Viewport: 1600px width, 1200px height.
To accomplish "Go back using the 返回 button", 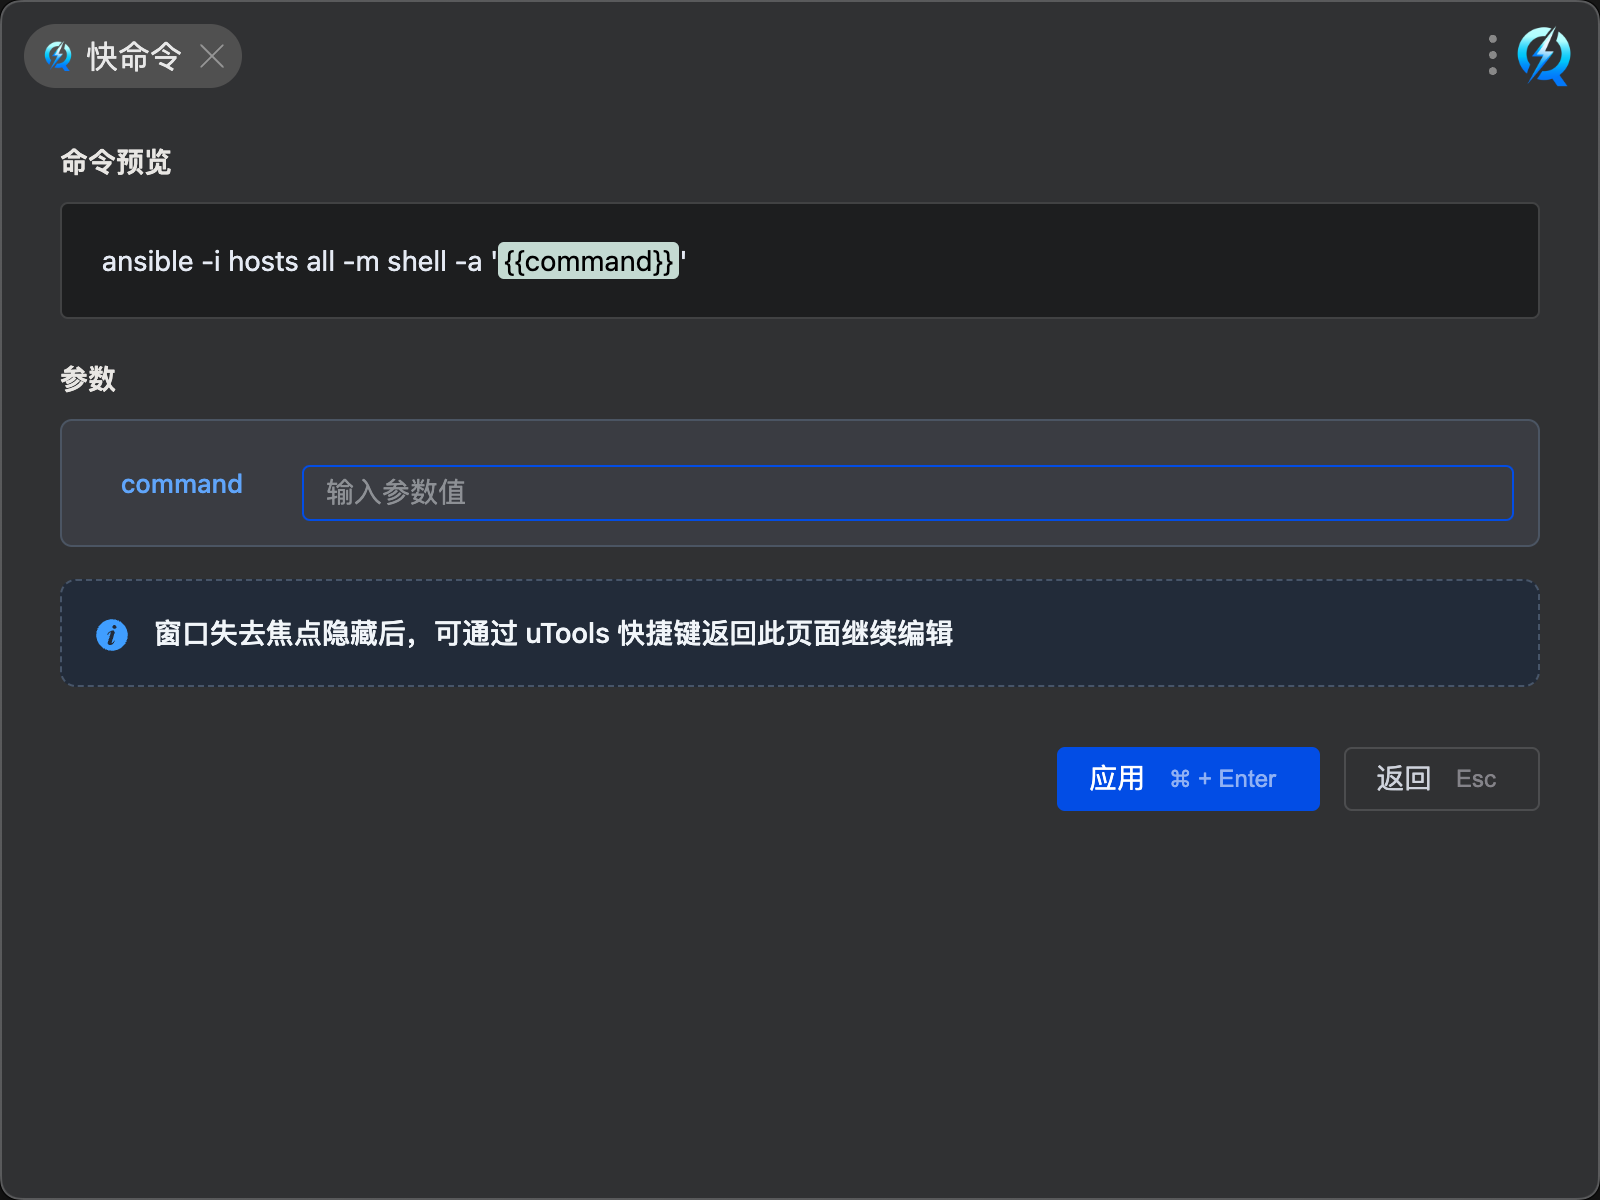I will pos(1403,779).
